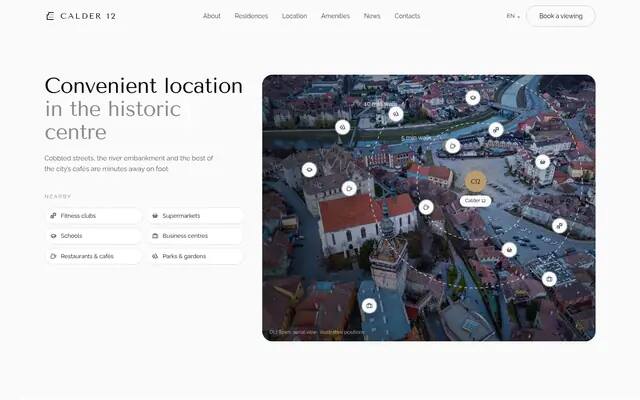The image size is (640, 400).
Task: Click the aerial map caption text
Action: [317, 332]
